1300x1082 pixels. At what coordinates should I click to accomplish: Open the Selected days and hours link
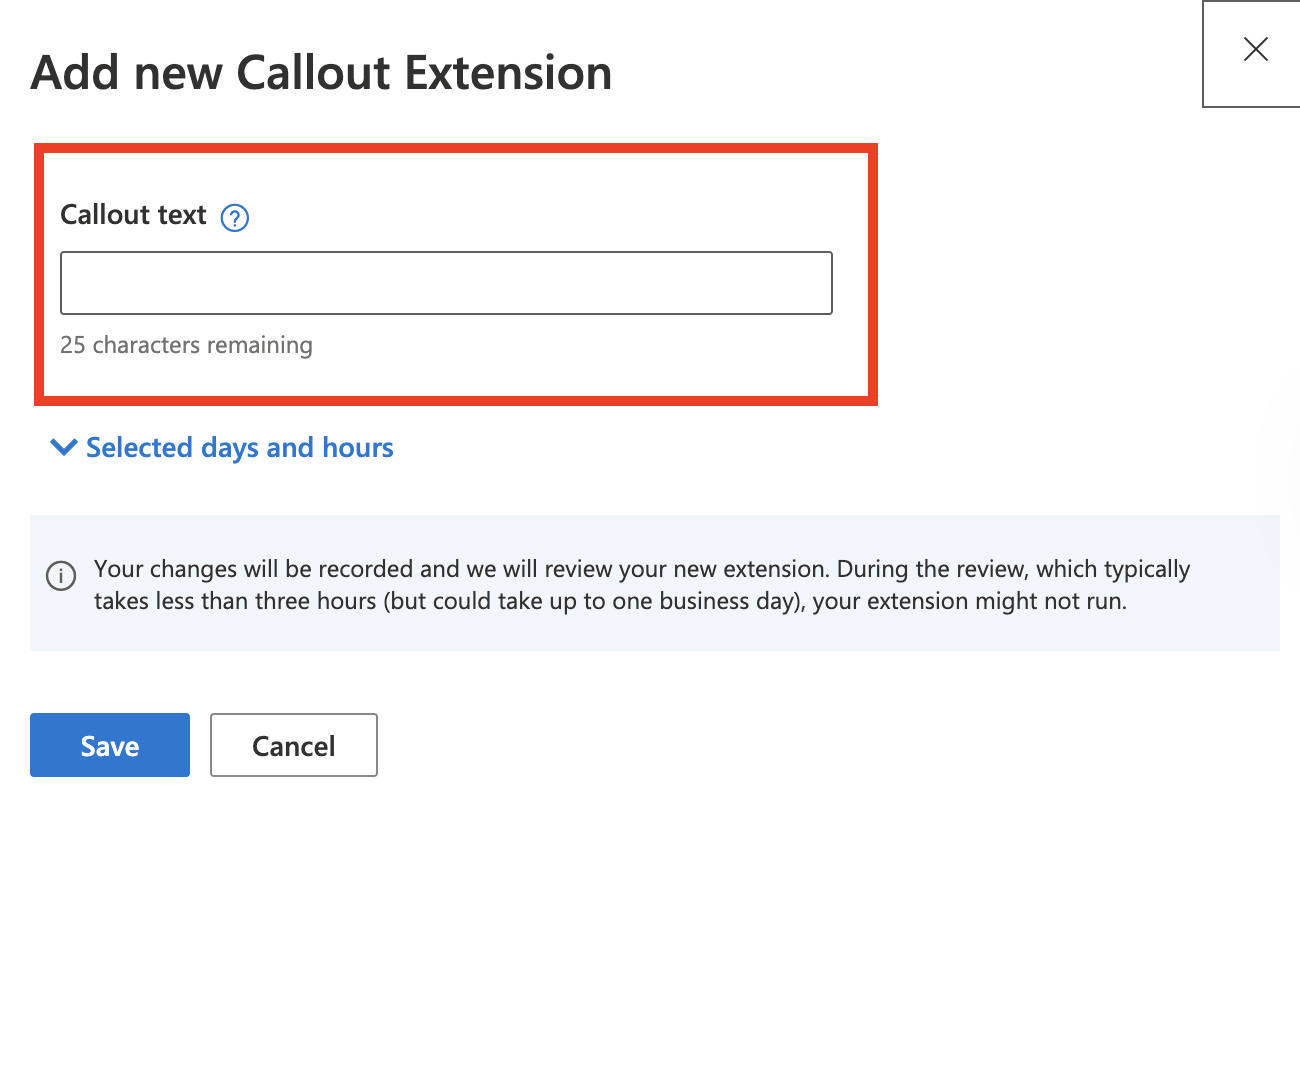pyautogui.click(x=239, y=447)
